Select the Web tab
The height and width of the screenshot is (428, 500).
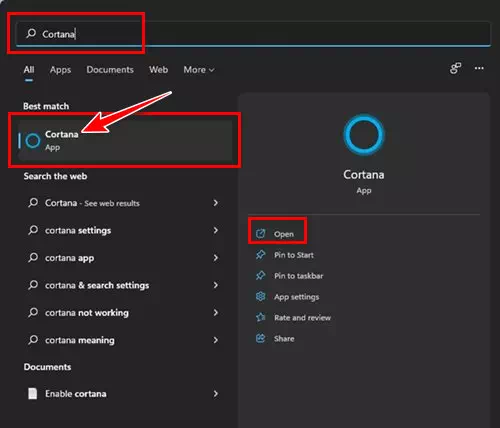(x=159, y=70)
